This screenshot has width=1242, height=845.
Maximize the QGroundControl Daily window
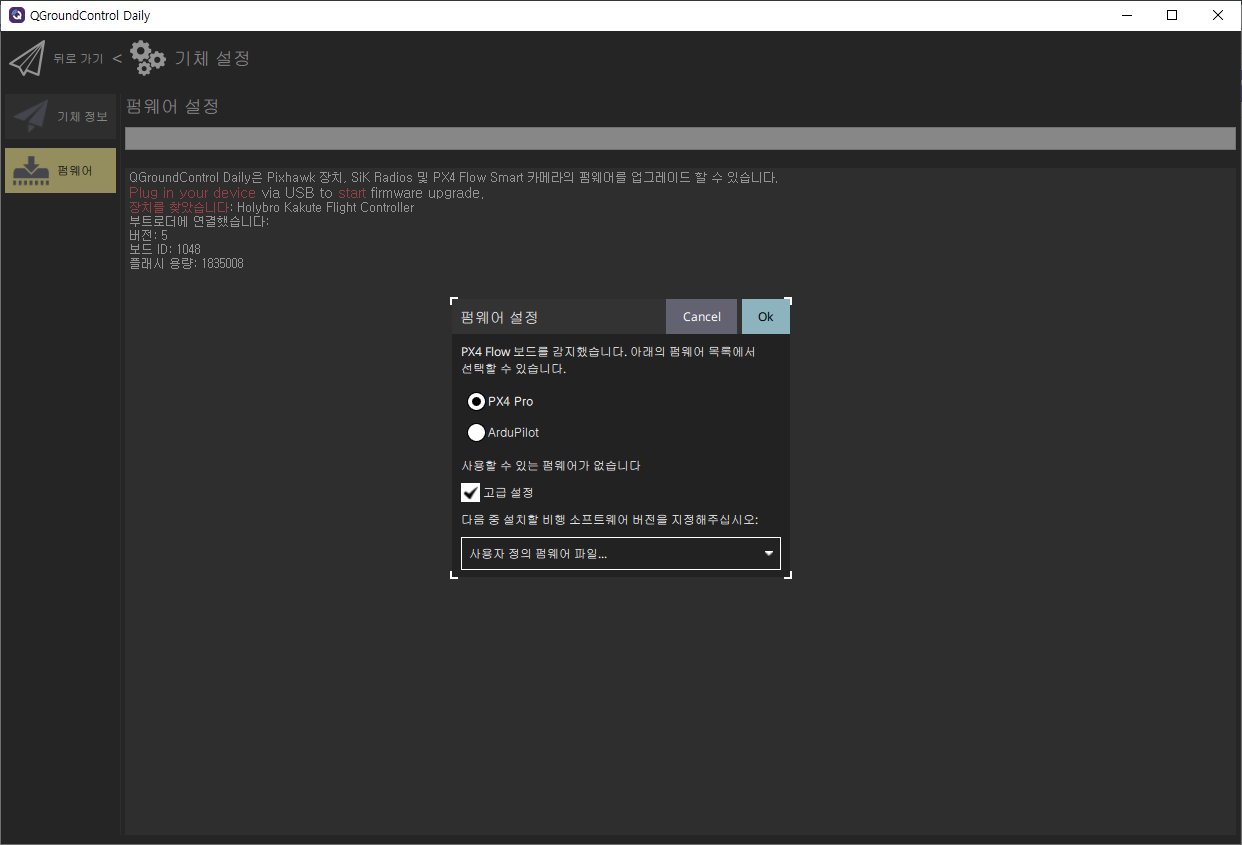pyautogui.click(x=1172, y=15)
